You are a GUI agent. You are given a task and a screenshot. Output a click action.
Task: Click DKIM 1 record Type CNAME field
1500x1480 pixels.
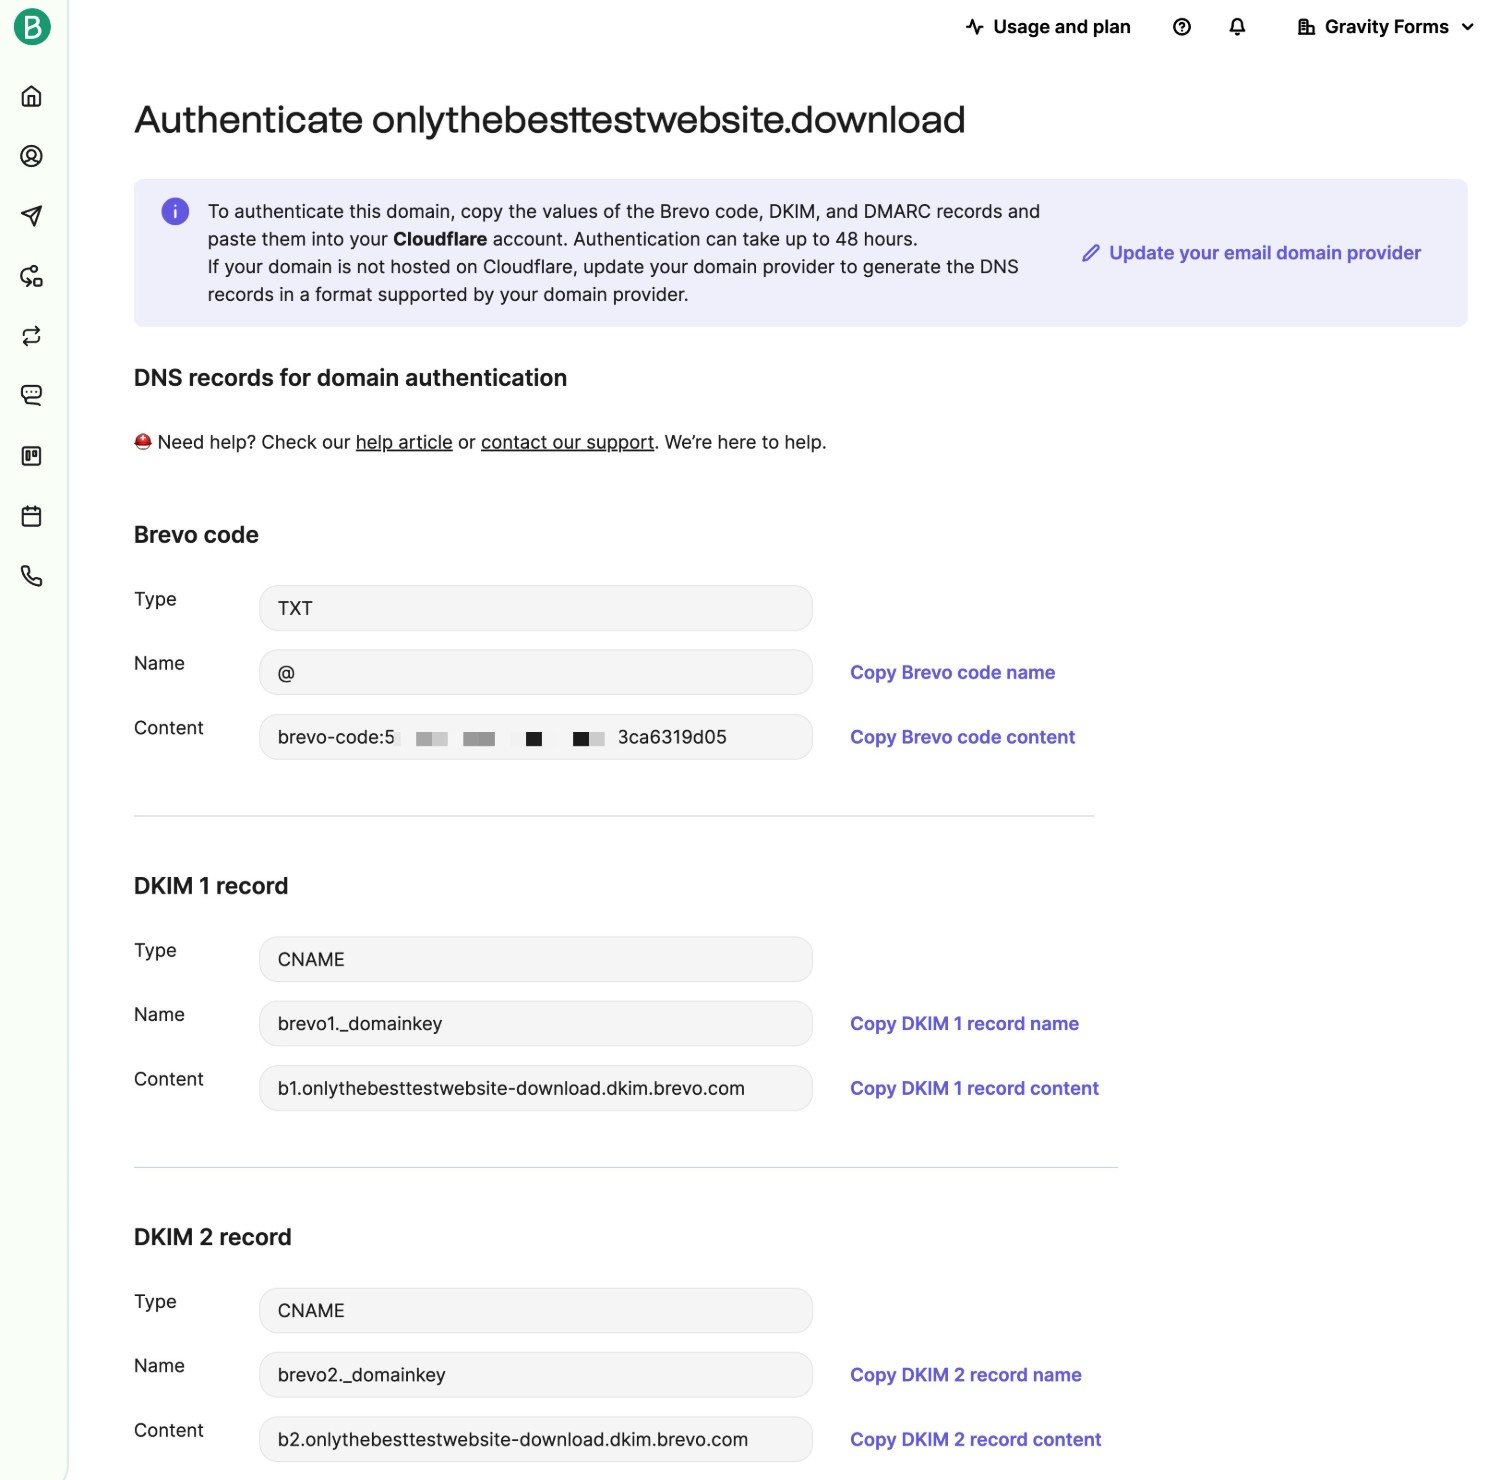[536, 959]
